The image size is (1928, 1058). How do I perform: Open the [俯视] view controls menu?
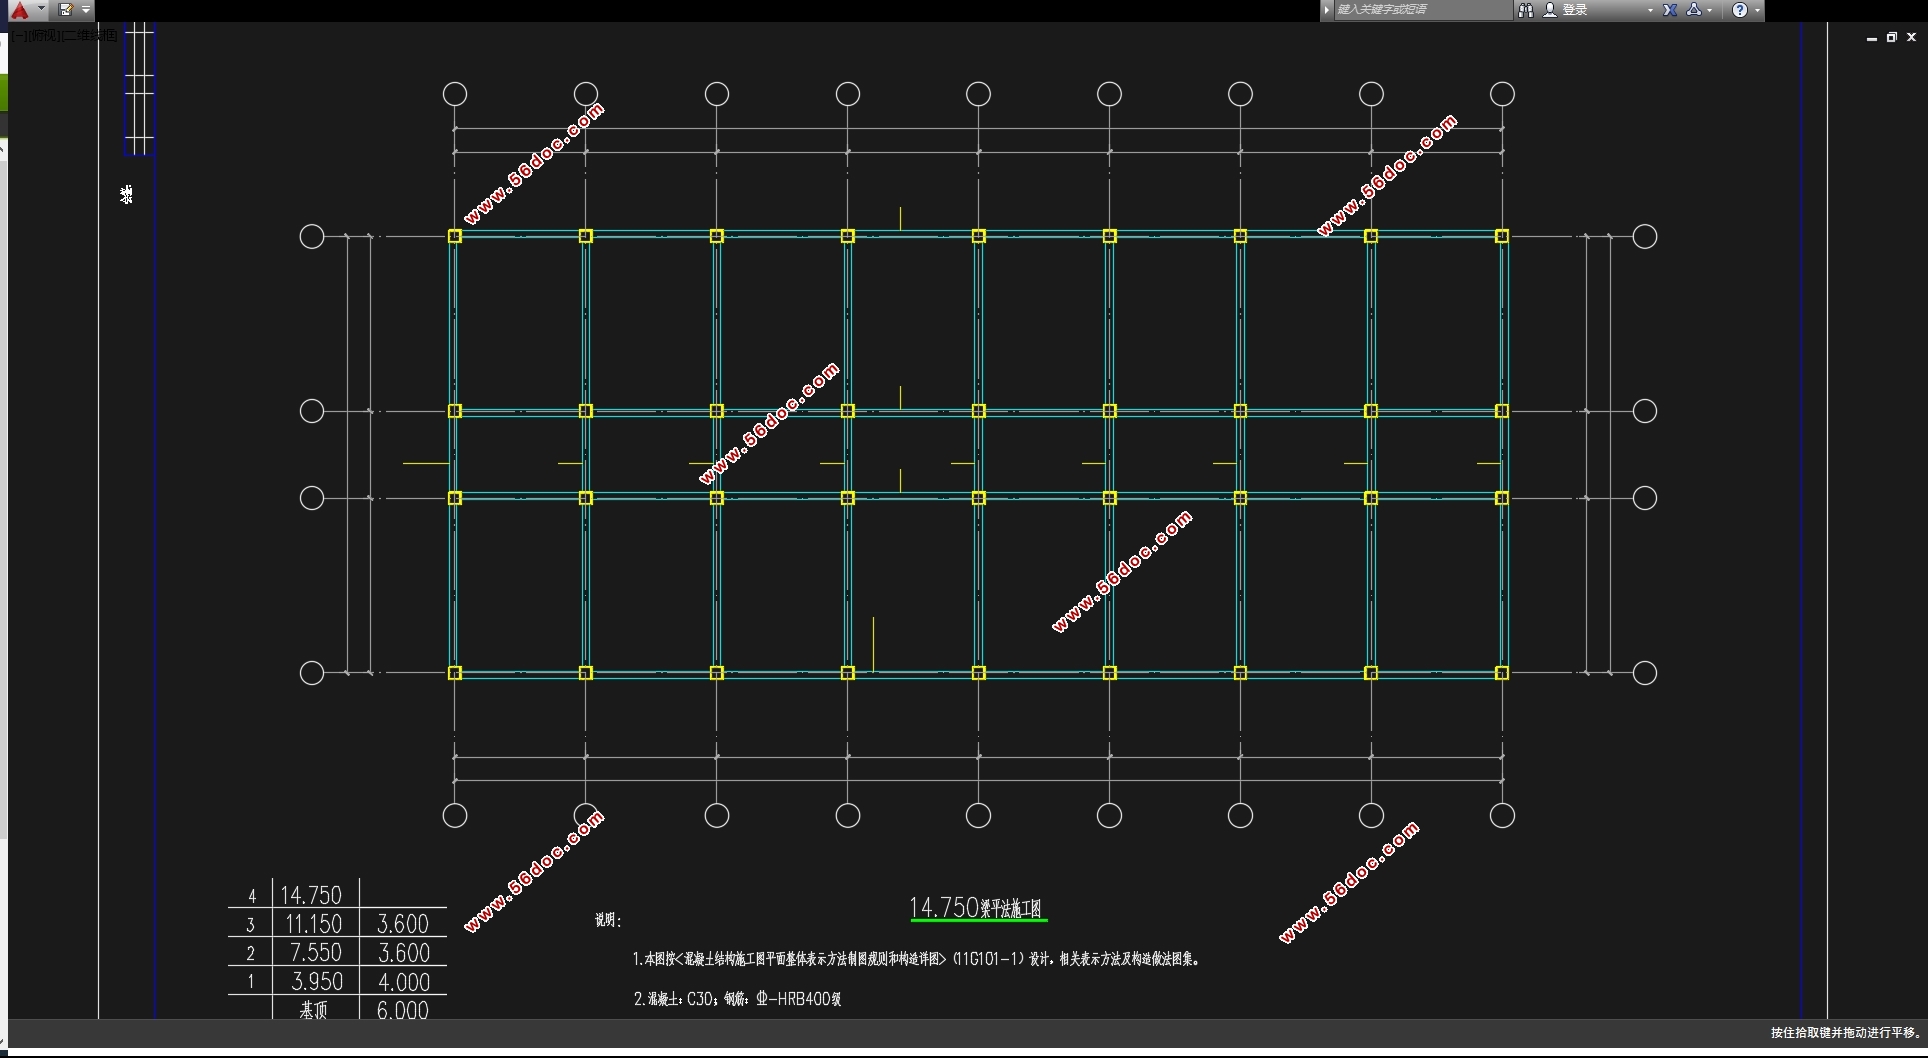44,36
